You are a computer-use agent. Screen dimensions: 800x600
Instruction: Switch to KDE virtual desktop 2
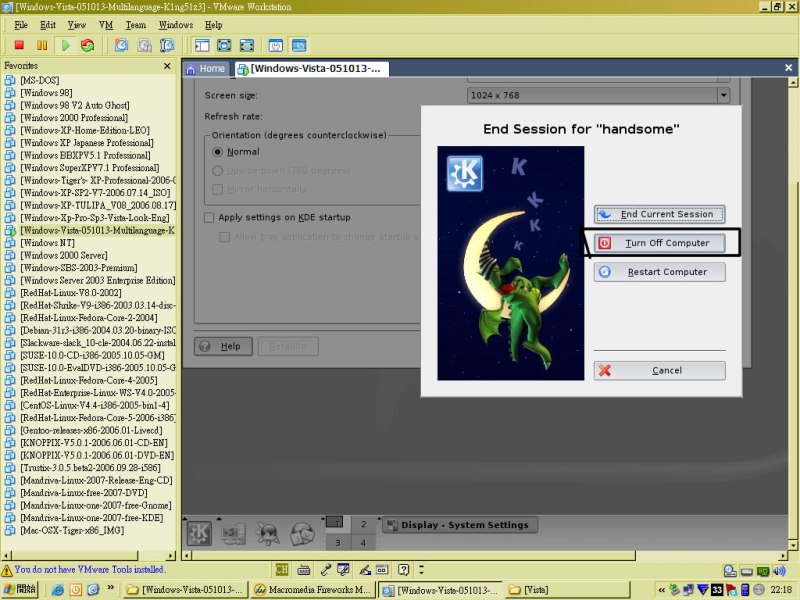coord(363,524)
